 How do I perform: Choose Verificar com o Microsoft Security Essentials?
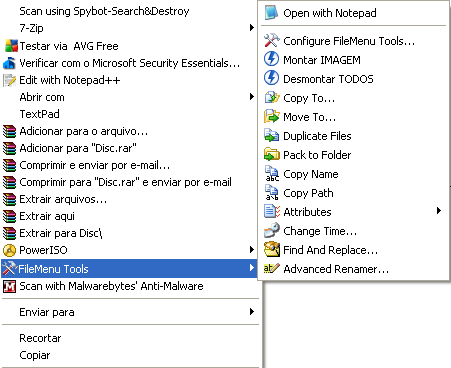pyautogui.click(x=130, y=63)
